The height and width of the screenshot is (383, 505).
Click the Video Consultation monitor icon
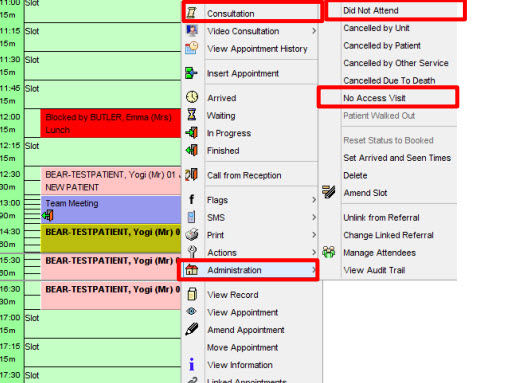[x=192, y=31]
